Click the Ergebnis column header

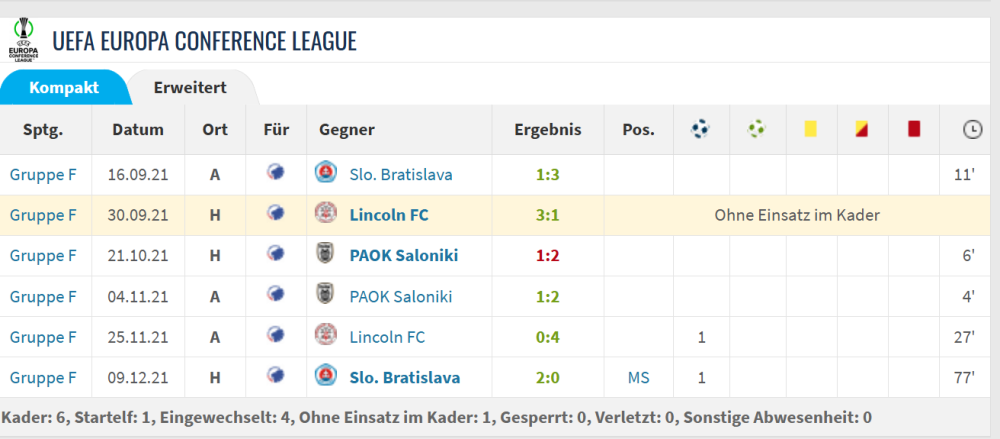tap(547, 130)
